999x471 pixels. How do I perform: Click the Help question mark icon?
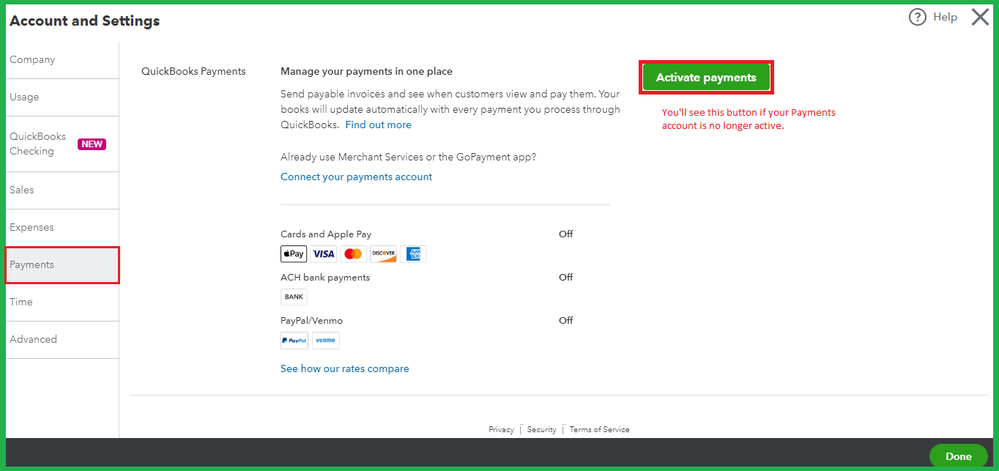point(917,18)
